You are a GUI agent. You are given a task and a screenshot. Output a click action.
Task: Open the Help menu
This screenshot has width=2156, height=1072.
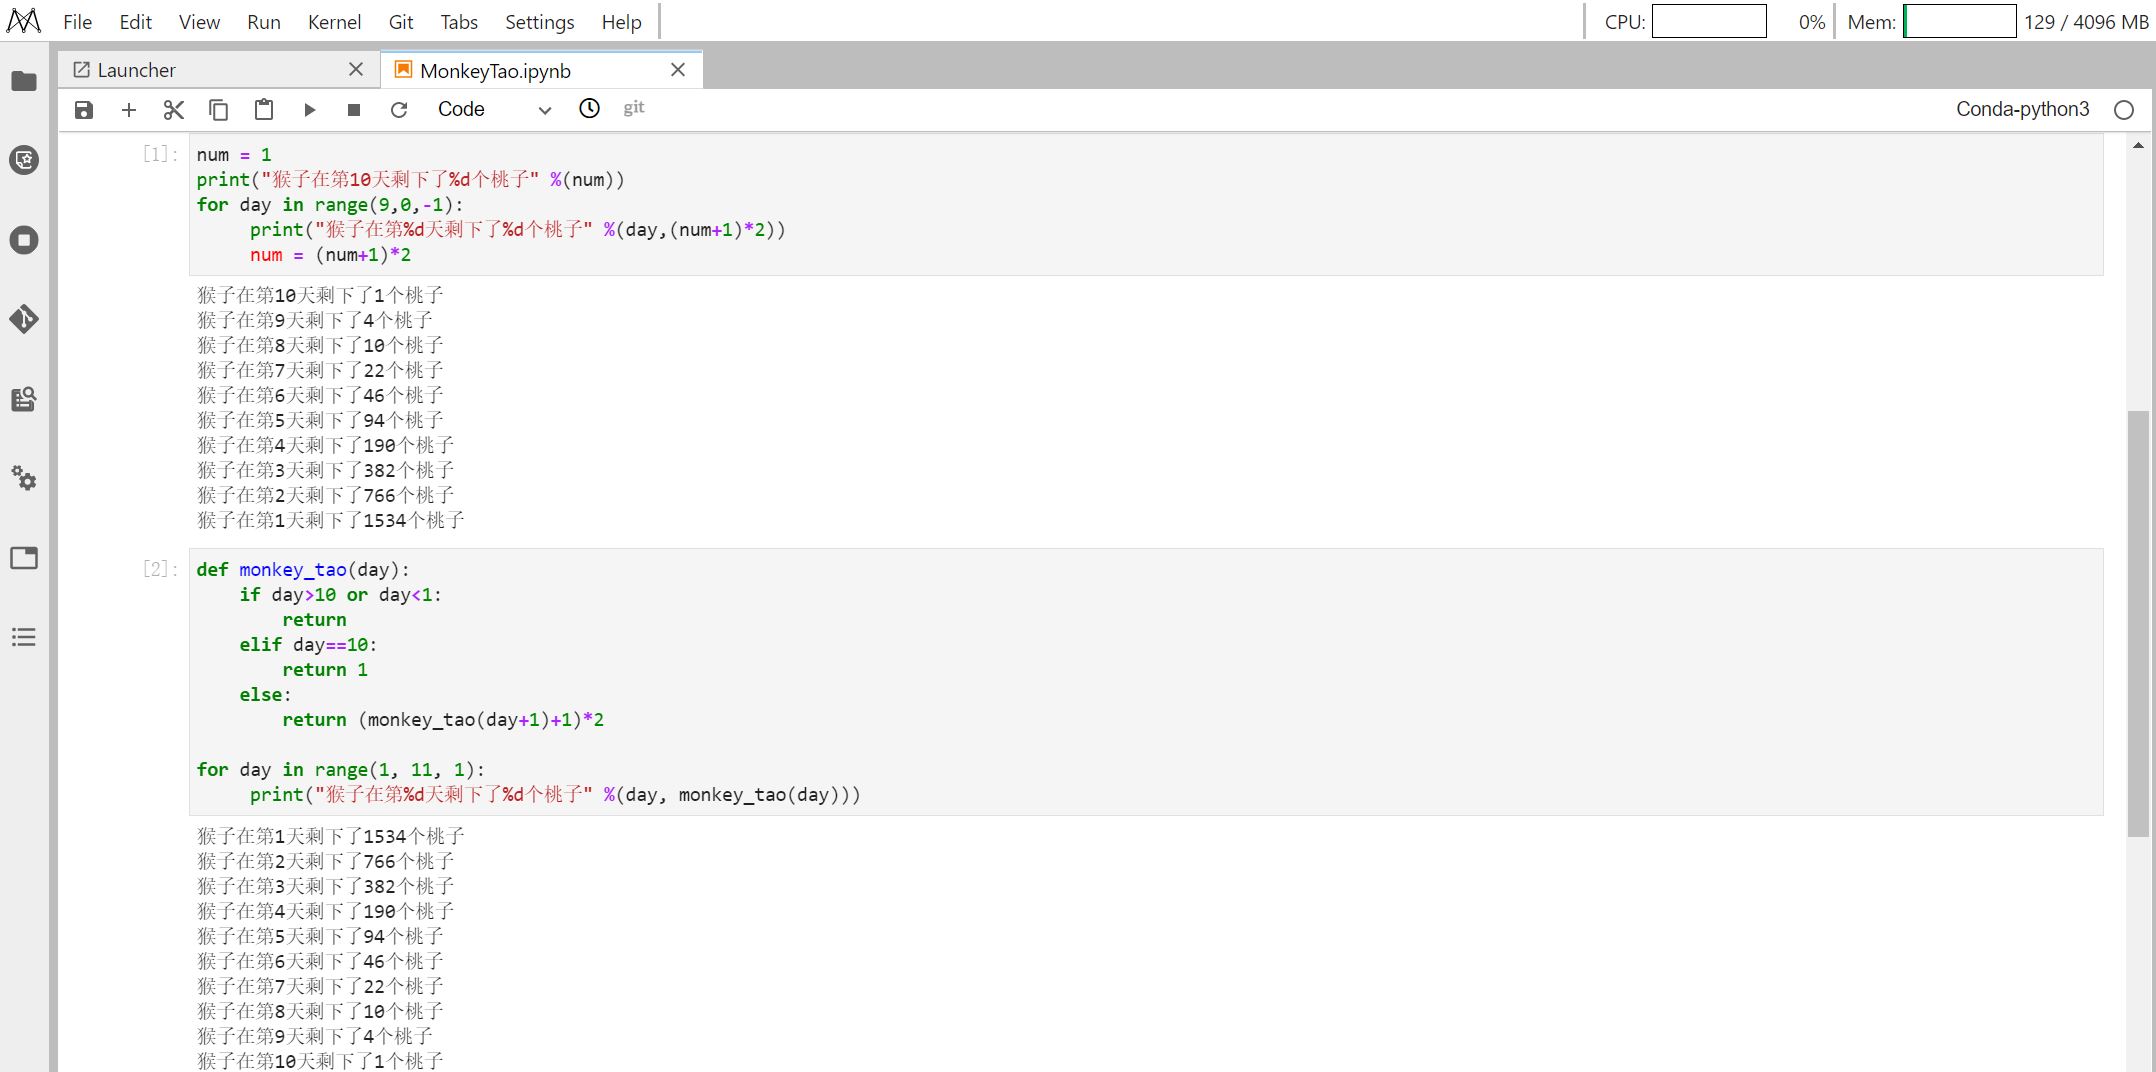[x=621, y=22]
